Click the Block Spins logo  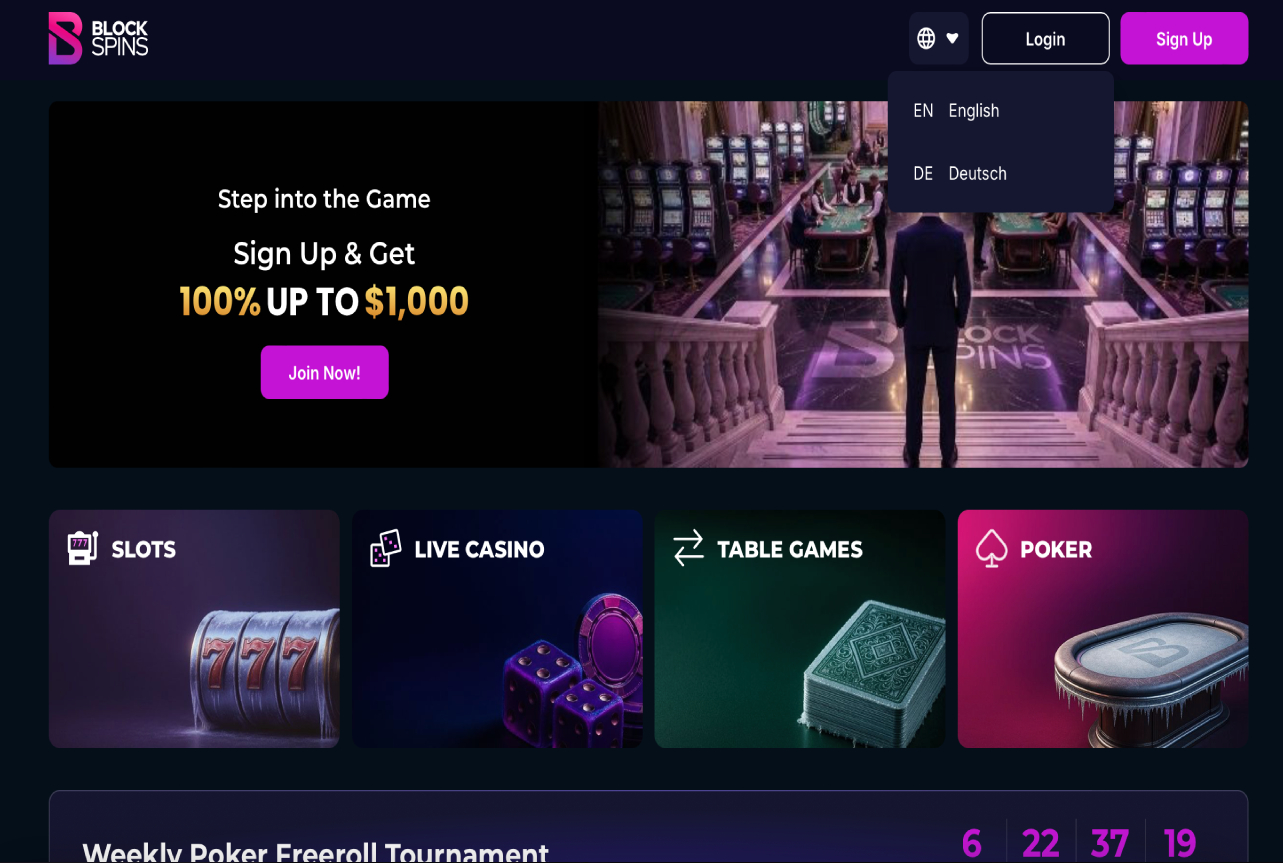[98, 38]
